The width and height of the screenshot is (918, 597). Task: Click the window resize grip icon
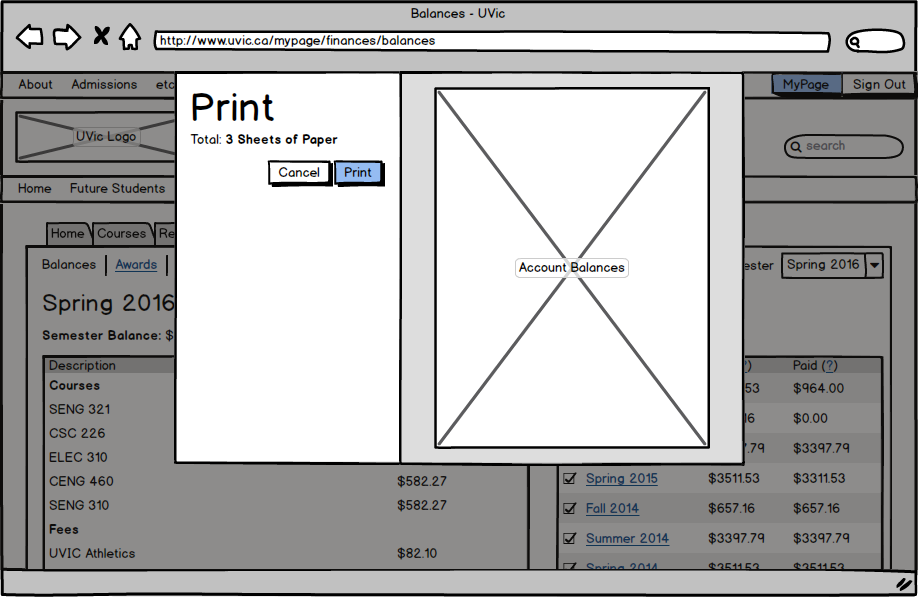click(x=905, y=583)
